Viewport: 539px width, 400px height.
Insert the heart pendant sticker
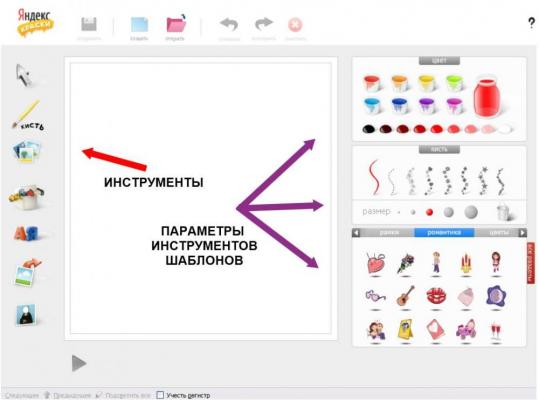coord(375,263)
